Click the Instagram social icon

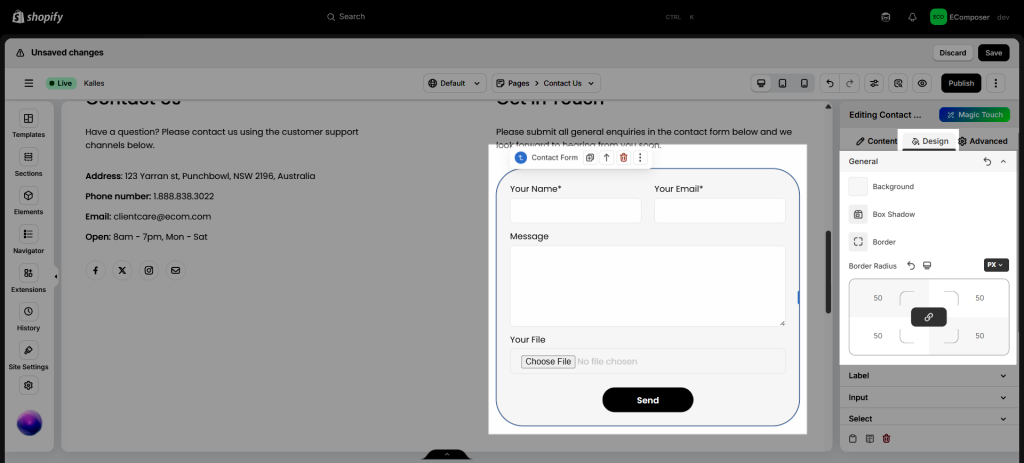click(x=149, y=270)
